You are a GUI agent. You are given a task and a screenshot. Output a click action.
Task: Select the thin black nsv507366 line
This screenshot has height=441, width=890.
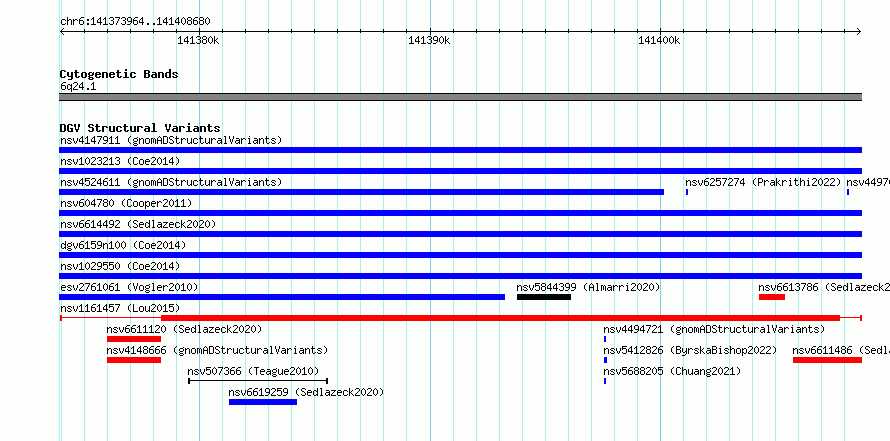258,381
